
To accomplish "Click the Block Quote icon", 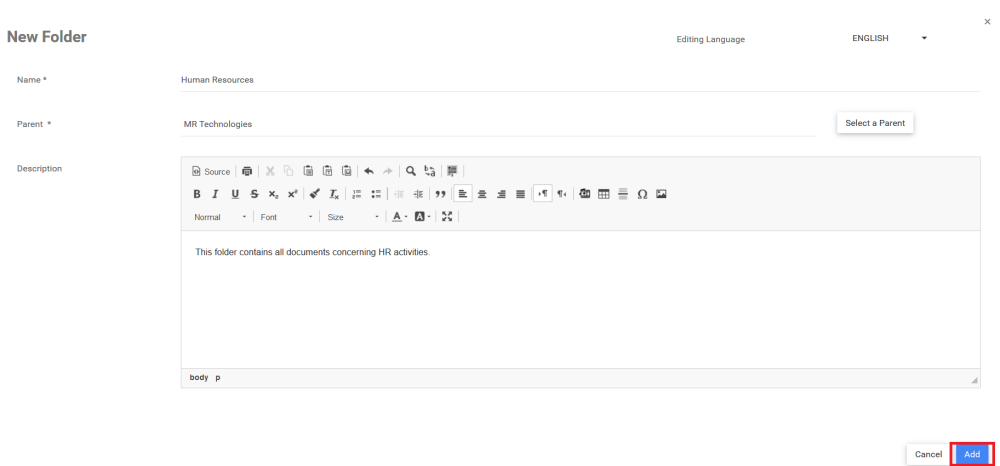I will tap(440, 194).
